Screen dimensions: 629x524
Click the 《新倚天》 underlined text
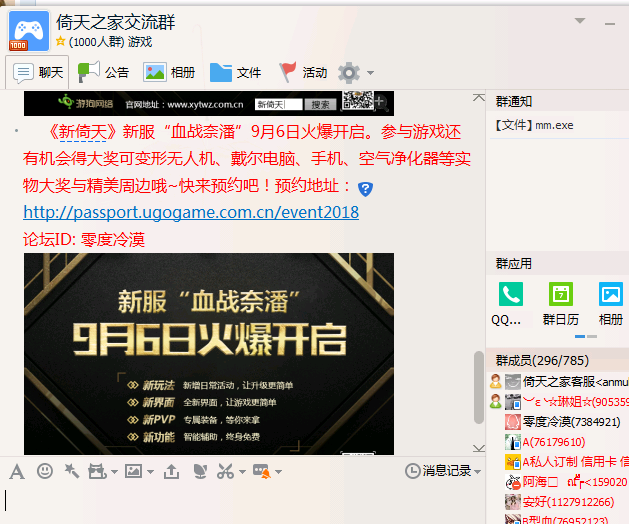point(82,132)
